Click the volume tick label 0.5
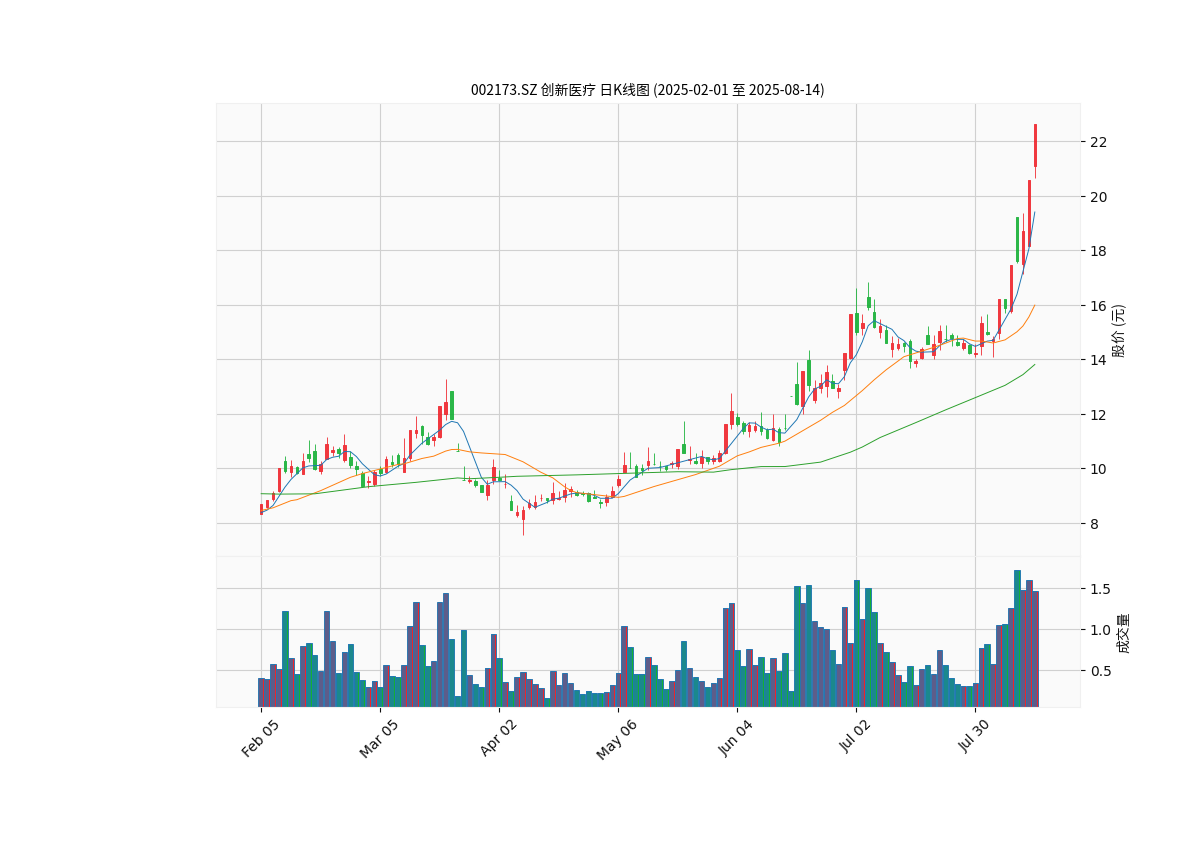The image size is (1200, 862). pos(1099,671)
